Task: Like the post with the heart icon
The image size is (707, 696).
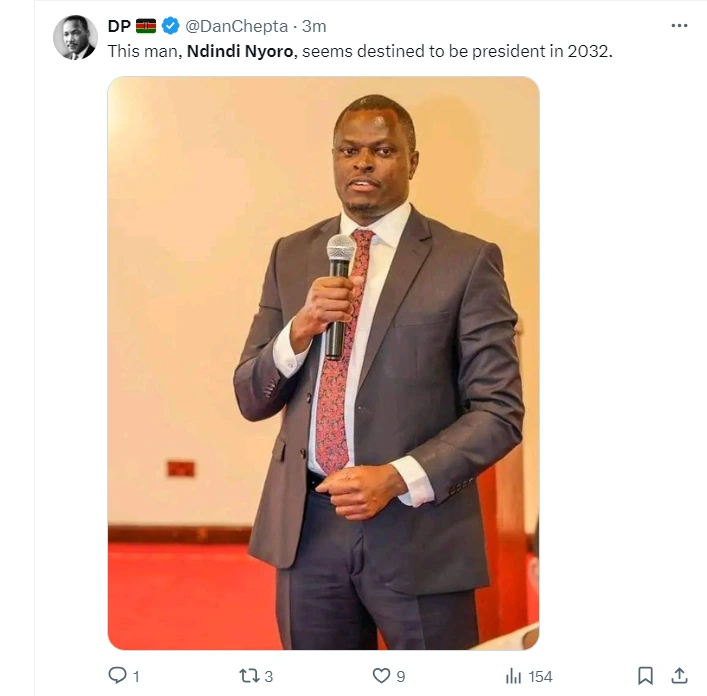Action: (381, 675)
